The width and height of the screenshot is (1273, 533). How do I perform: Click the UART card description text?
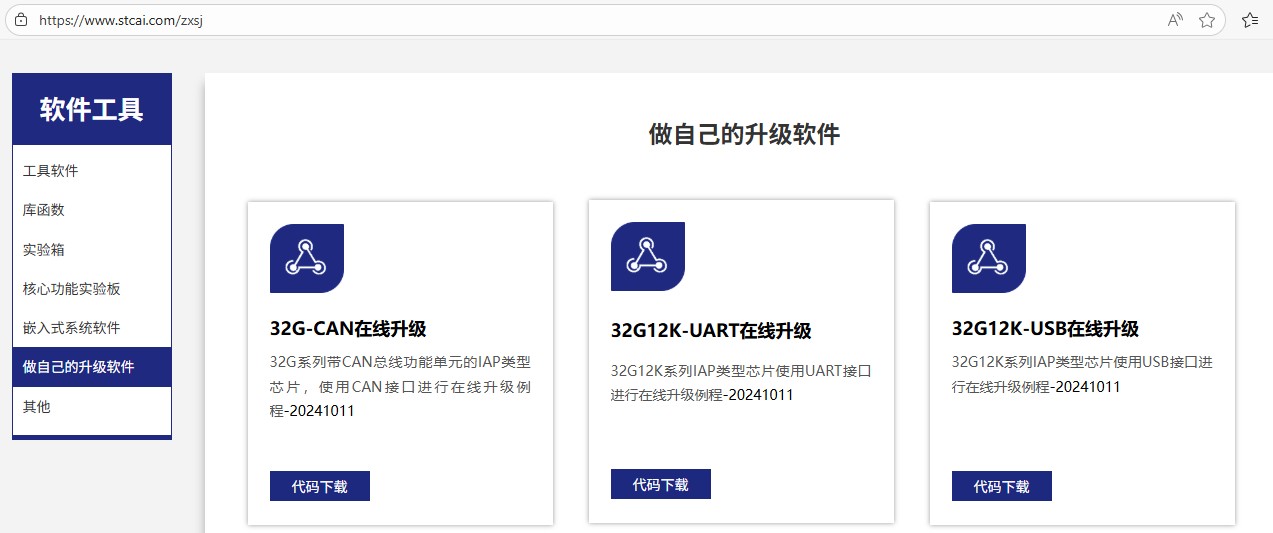[741, 383]
